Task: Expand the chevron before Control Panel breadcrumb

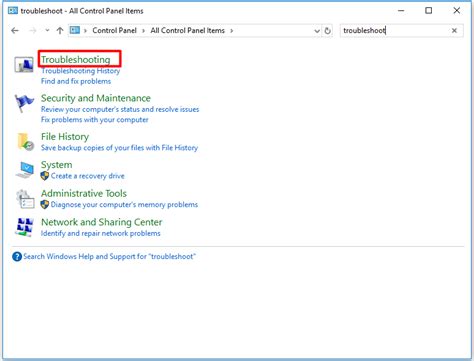Action: coord(85,31)
